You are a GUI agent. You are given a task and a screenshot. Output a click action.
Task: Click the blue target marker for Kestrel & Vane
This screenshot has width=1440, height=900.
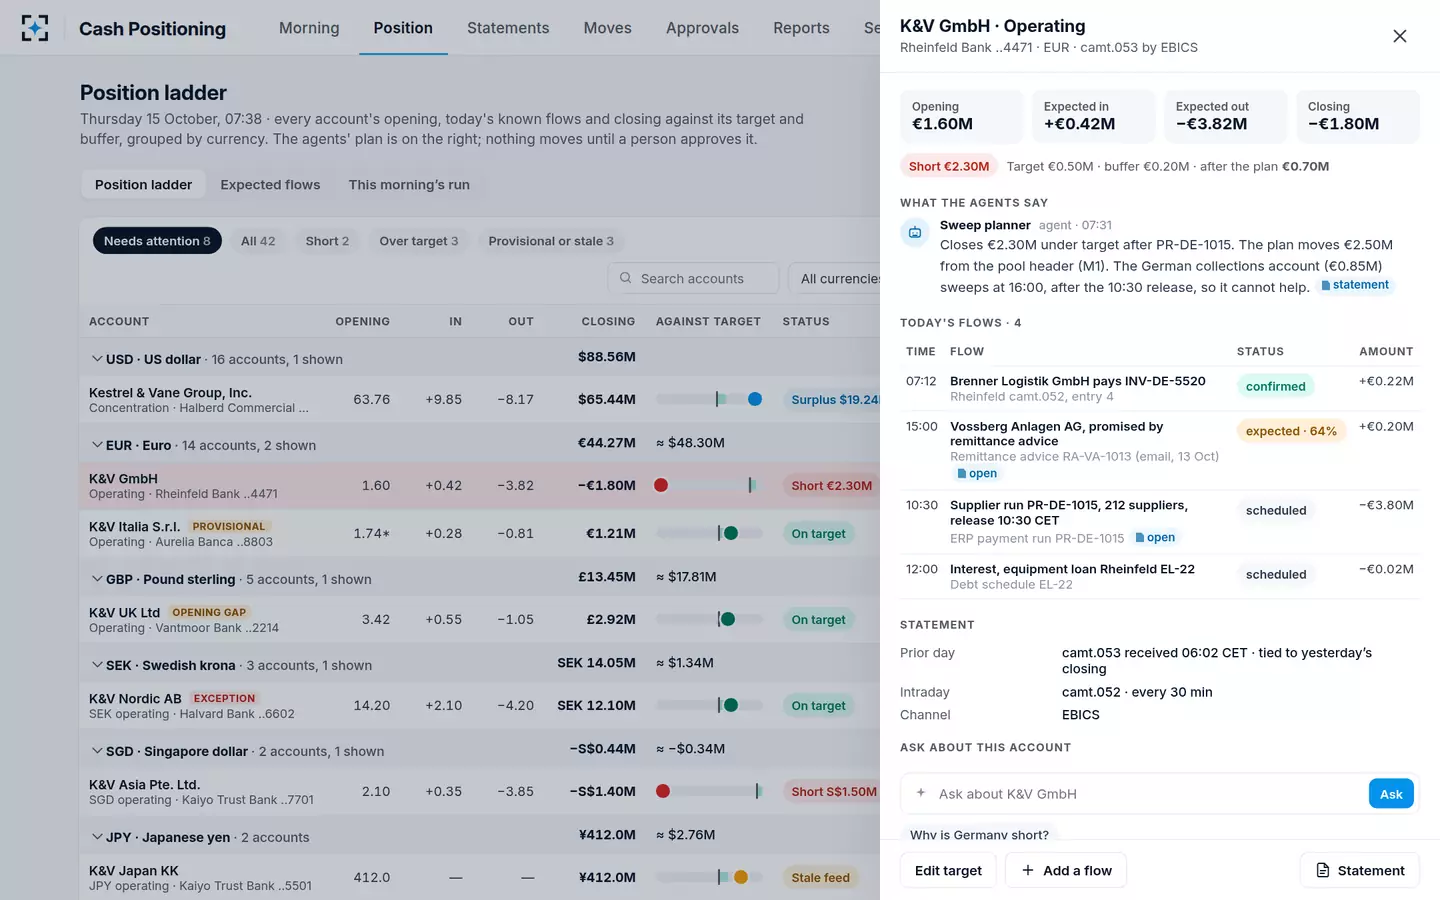click(755, 399)
